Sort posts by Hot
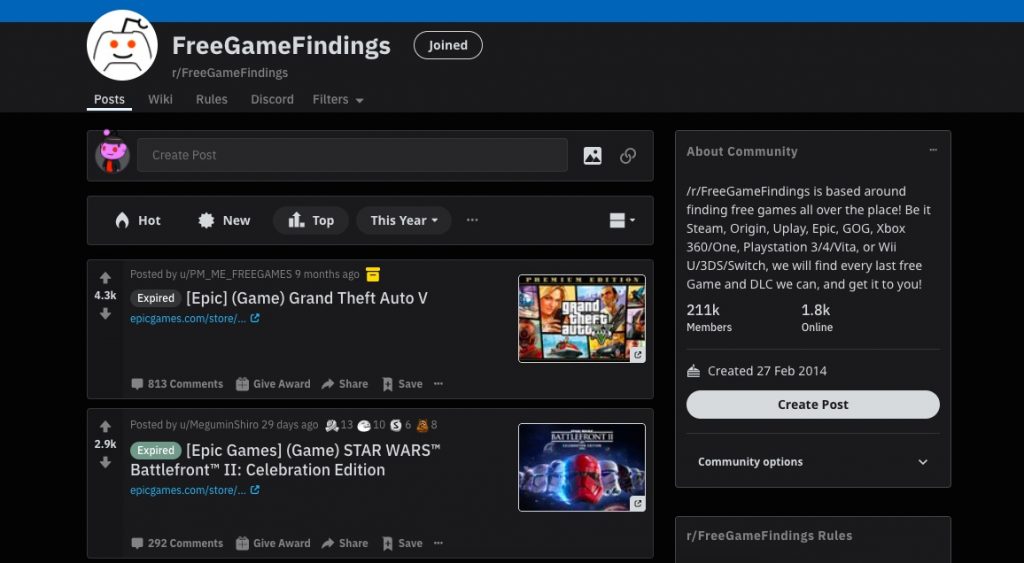1024x563 pixels. coord(137,221)
